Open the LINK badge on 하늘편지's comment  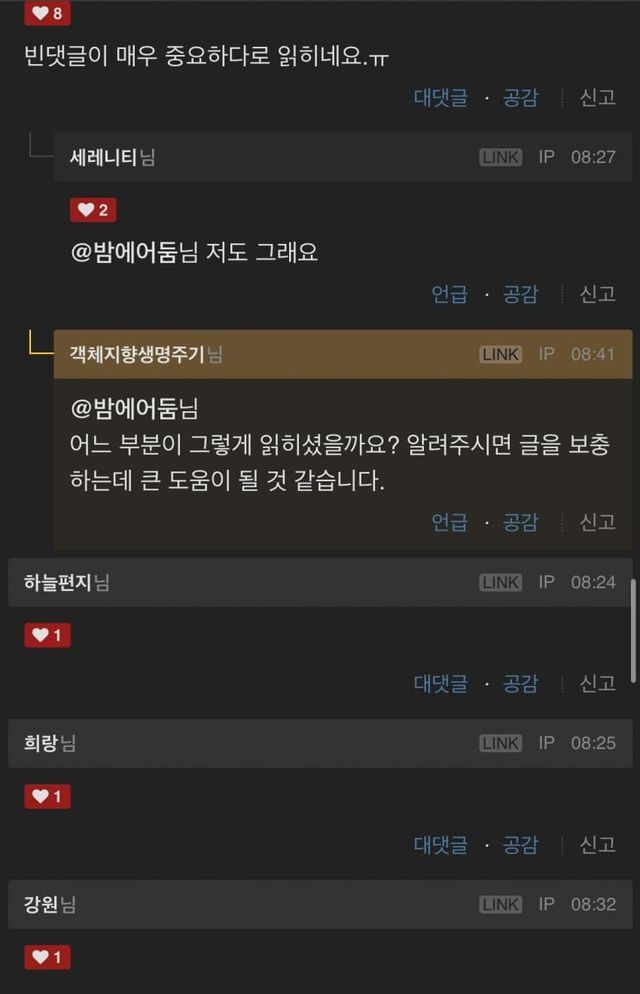pyautogui.click(x=501, y=583)
